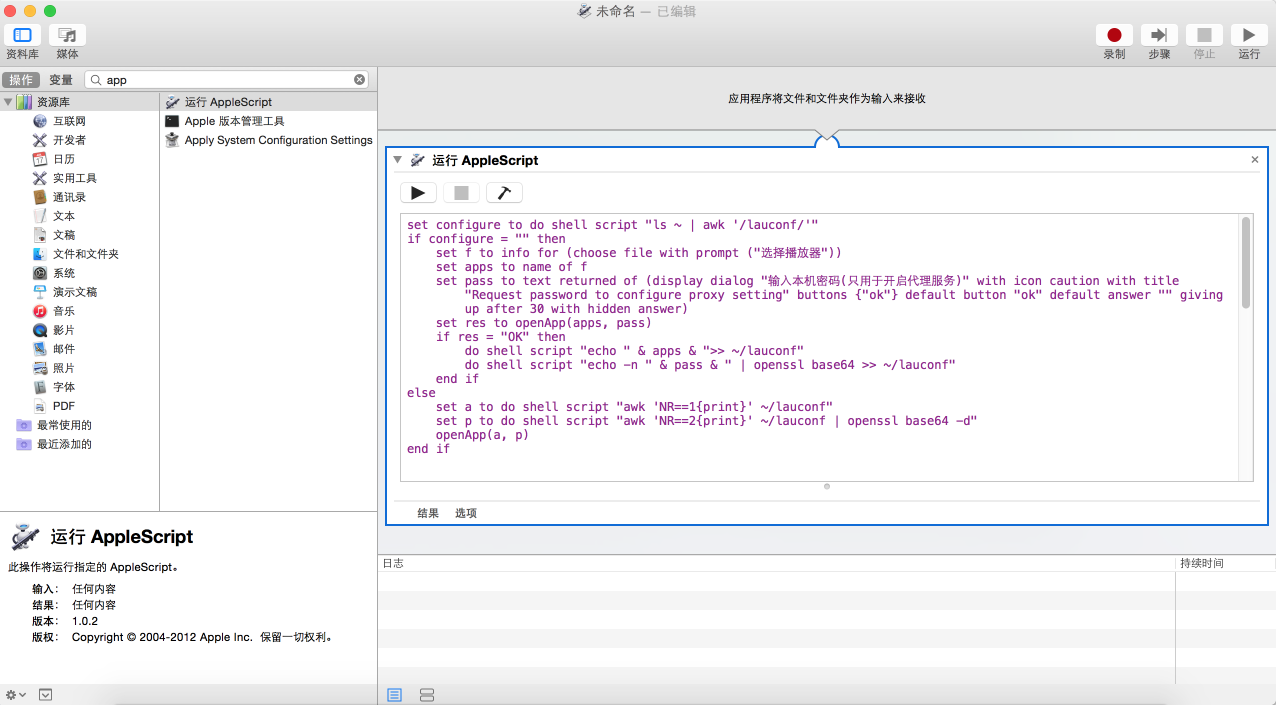Click the red 录制 record button
The image size is (1276, 705).
1114,35
